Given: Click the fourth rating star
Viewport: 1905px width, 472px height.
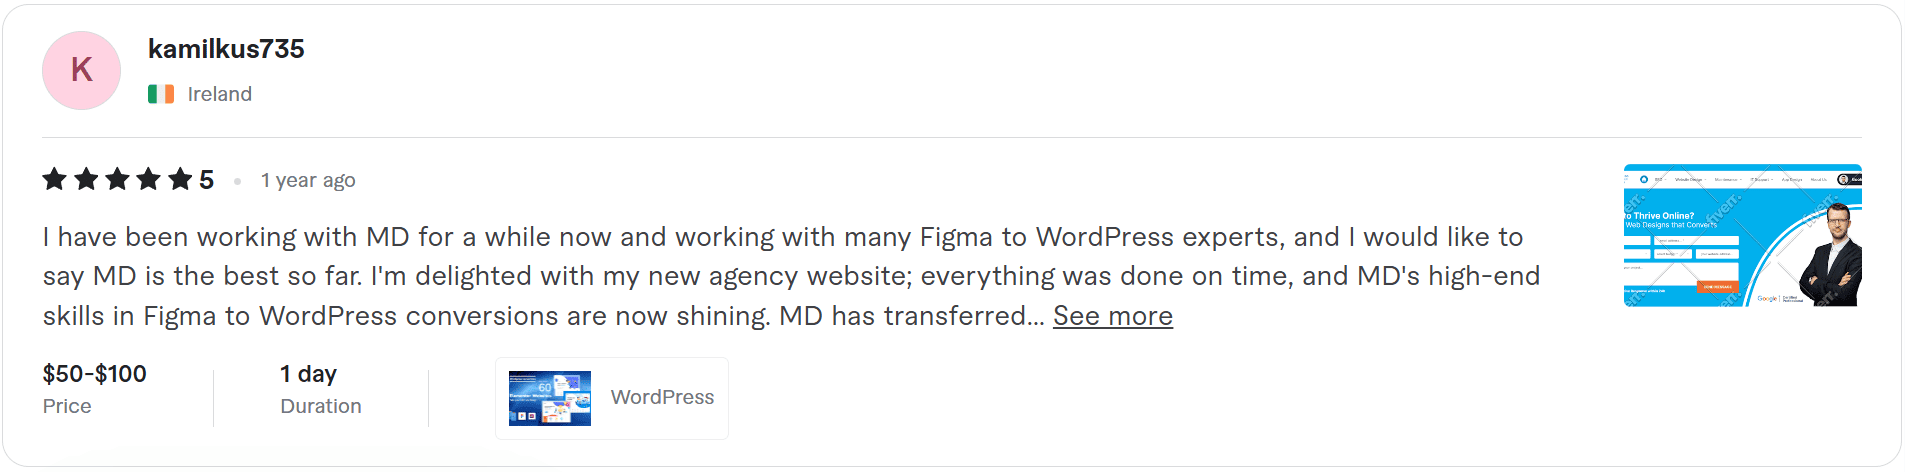Looking at the screenshot, I should pyautogui.click(x=148, y=180).
